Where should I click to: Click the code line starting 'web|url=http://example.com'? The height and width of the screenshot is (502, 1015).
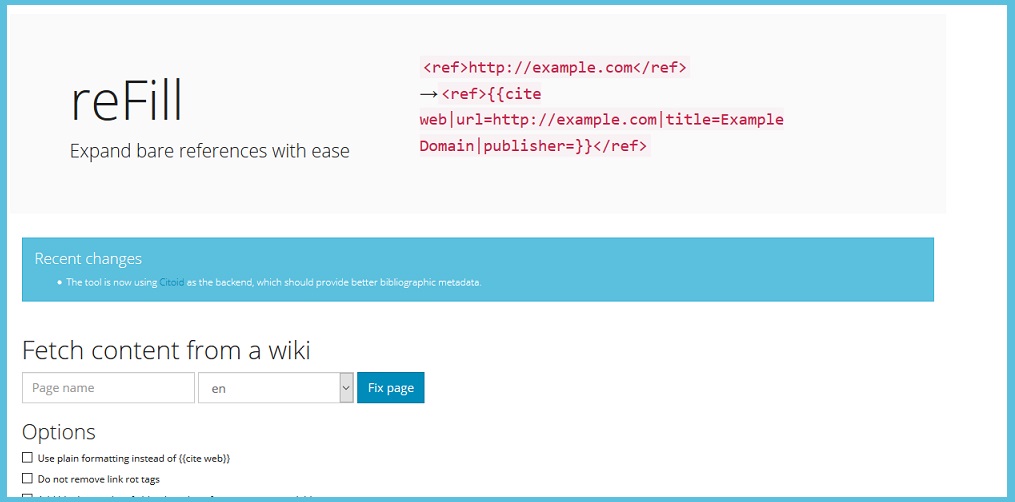pyautogui.click(x=601, y=120)
